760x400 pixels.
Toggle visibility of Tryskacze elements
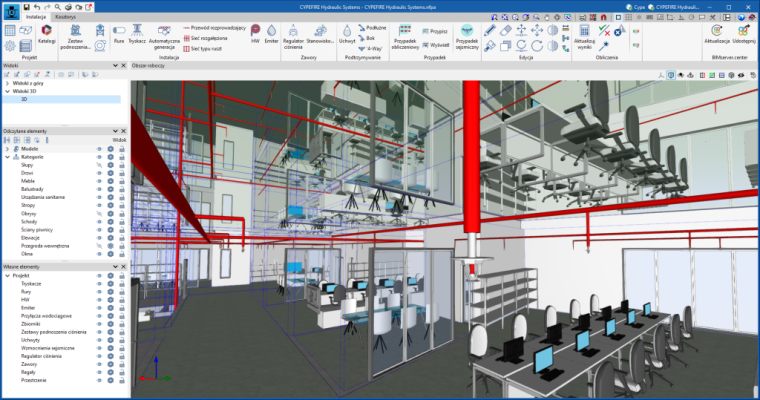tap(99, 283)
